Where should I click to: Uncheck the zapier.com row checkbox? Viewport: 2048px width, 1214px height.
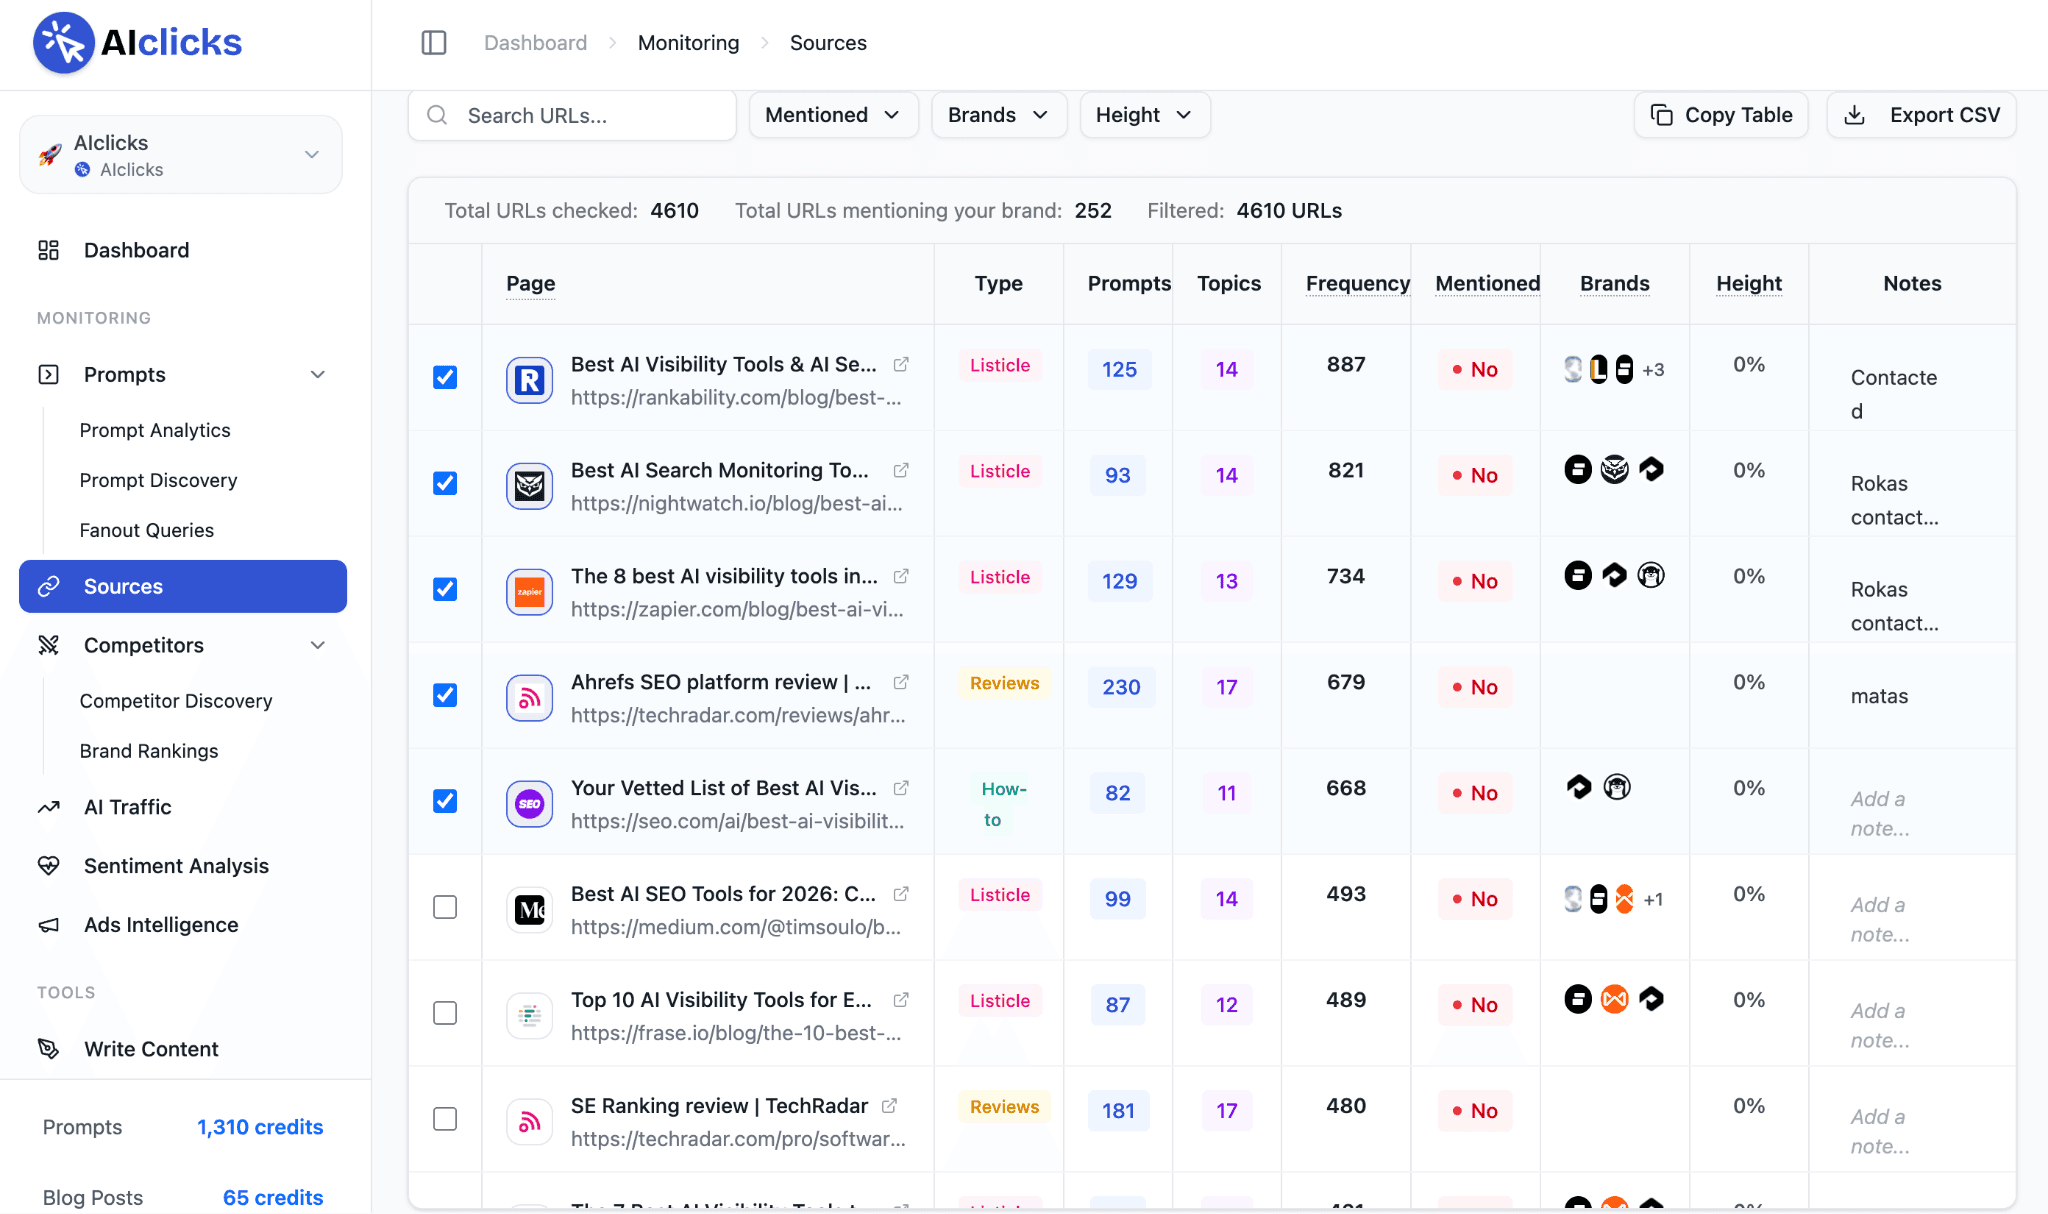click(x=445, y=589)
